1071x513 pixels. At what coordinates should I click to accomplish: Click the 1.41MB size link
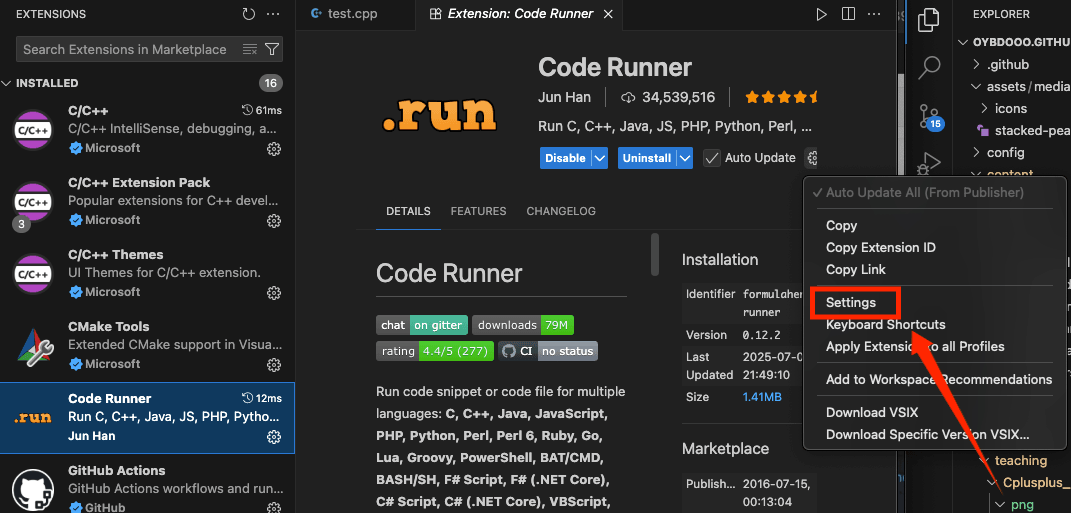[762, 397]
